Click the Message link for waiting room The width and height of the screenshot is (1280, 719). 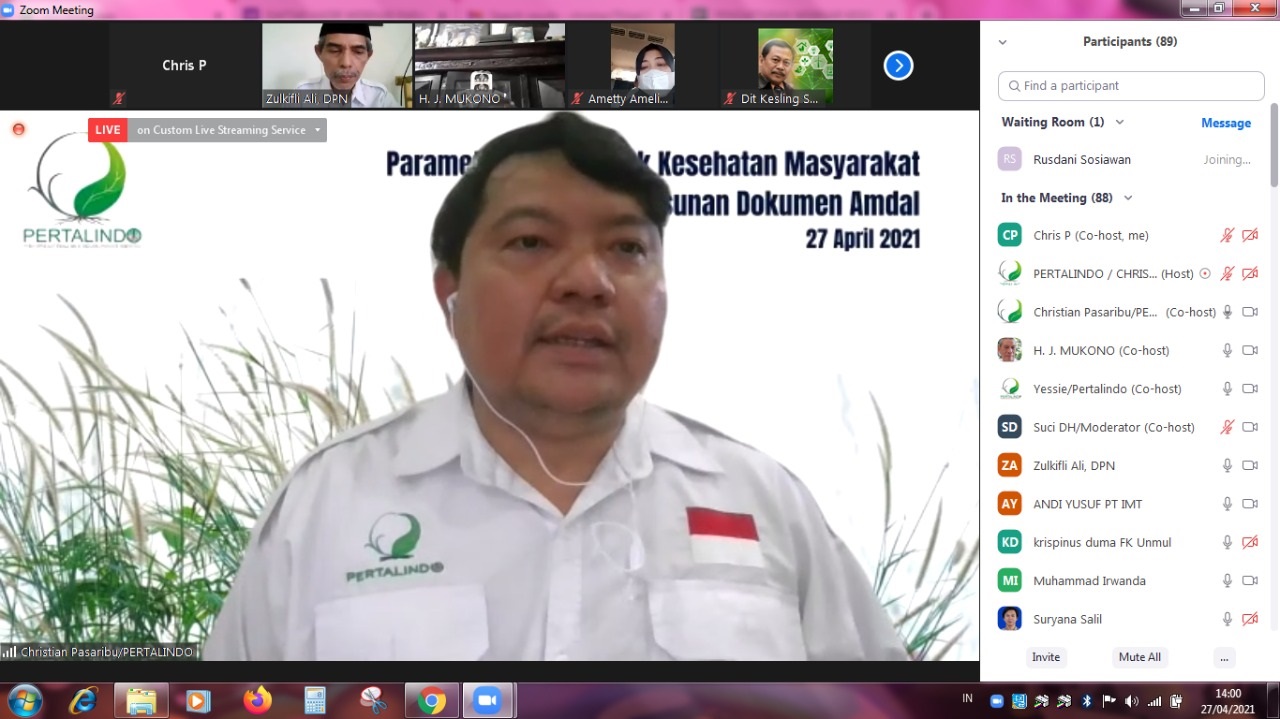tap(1225, 123)
